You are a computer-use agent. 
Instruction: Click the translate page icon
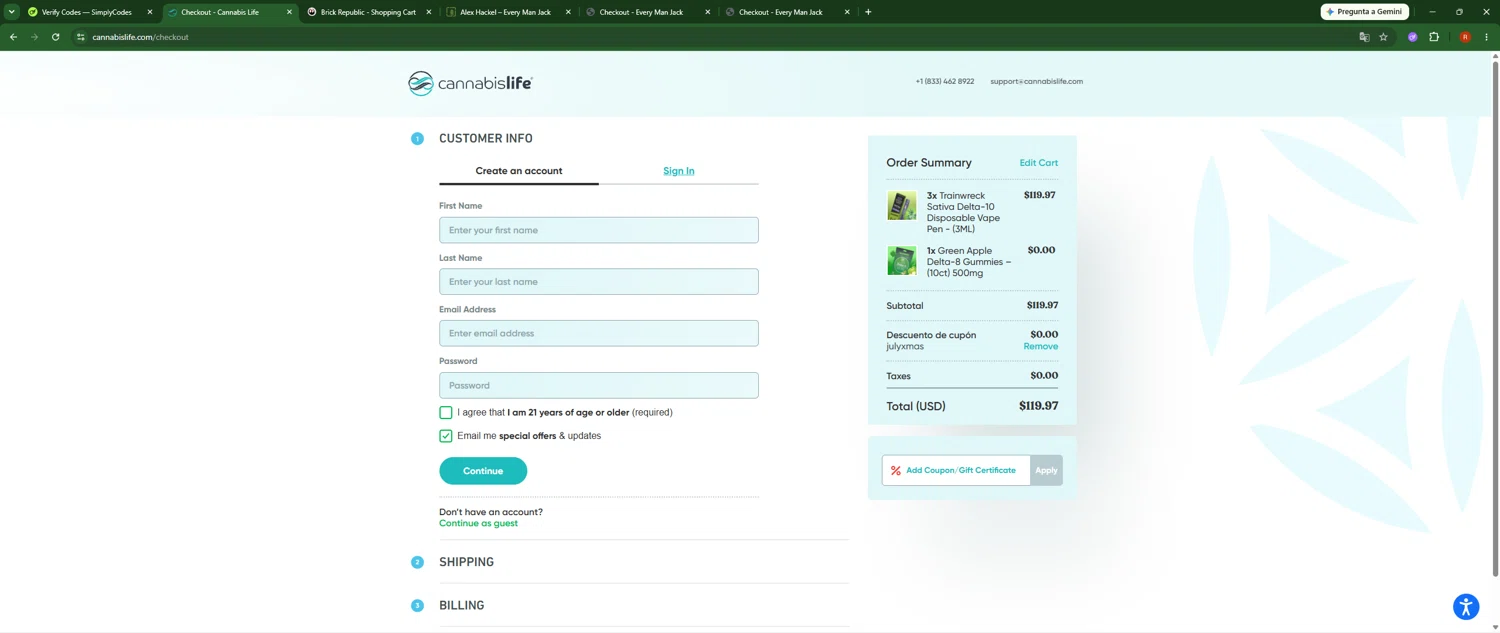tap(1364, 37)
